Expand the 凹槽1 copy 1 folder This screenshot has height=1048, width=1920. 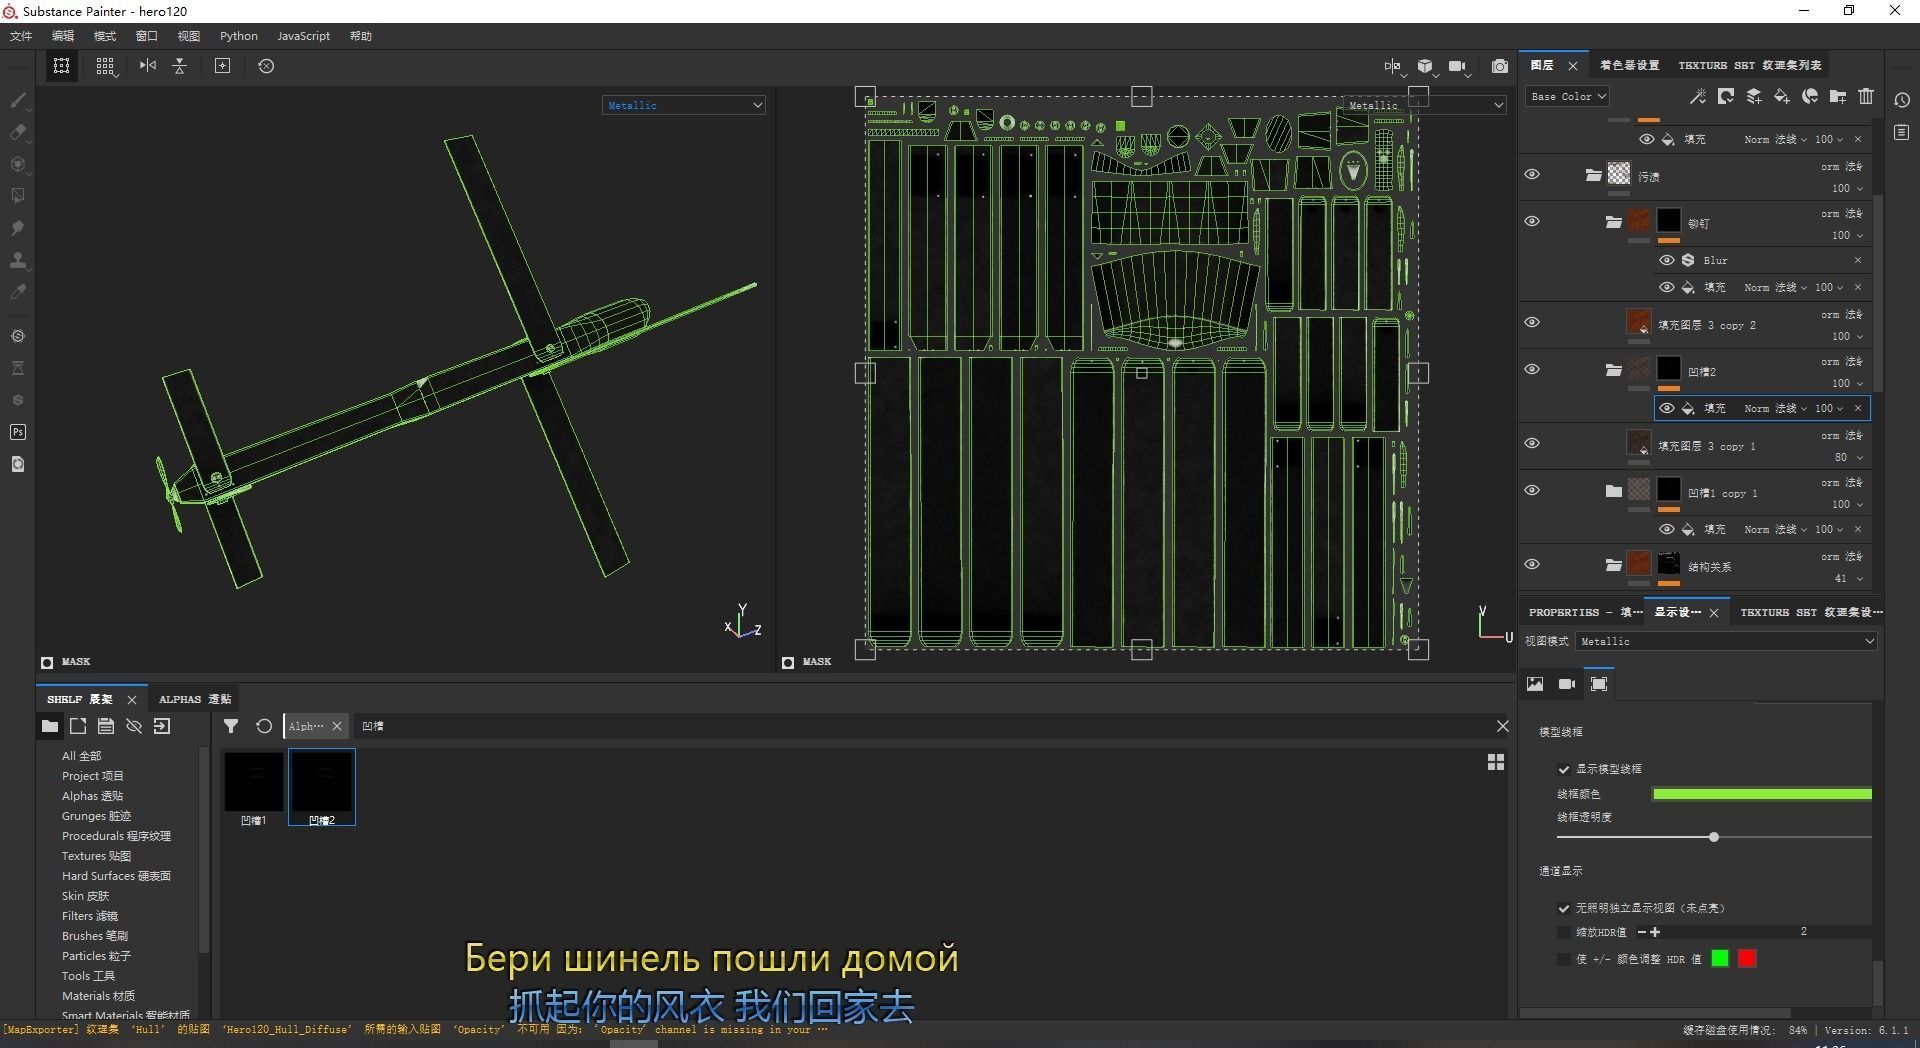click(1613, 491)
